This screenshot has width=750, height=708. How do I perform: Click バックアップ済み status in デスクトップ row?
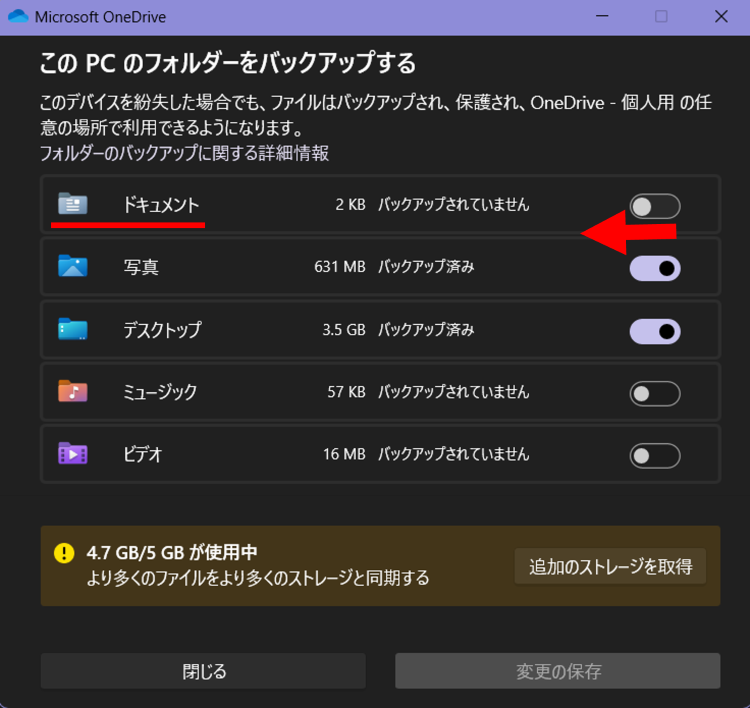click(x=426, y=330)
